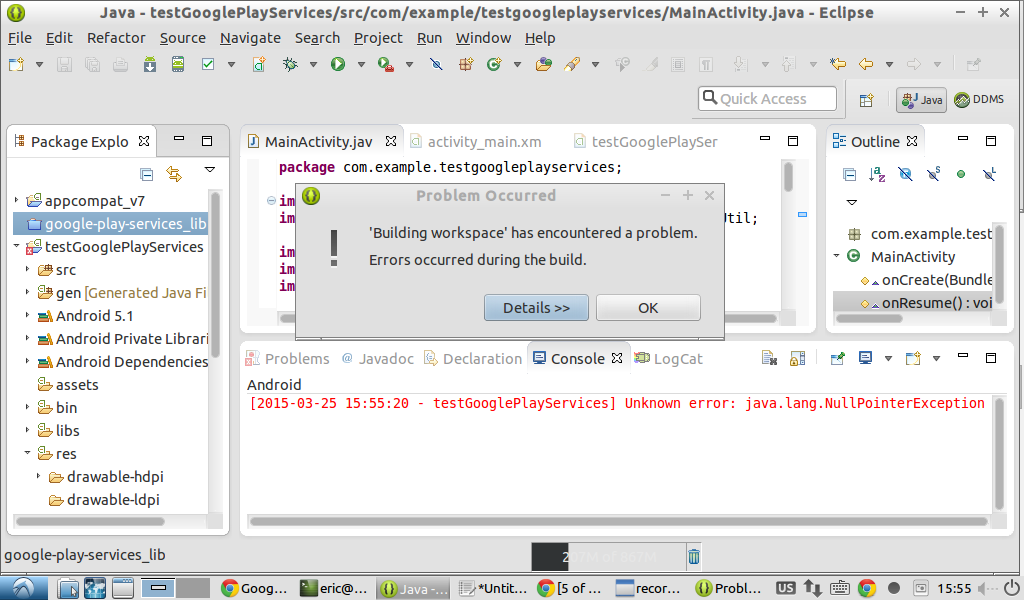
Task: Expand the appcompat_v7 project
Action: [16, 200]
